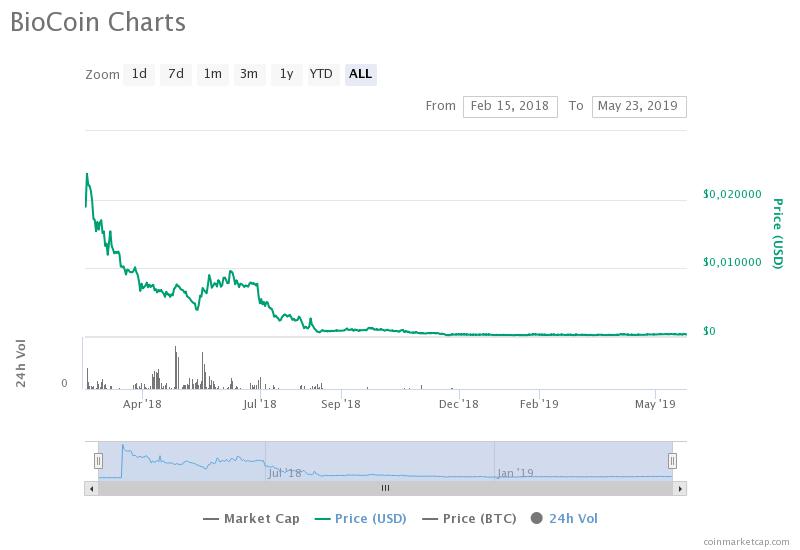Click the navigator's right range handle
Image resolution: width=800 pixels, height=550 pixels.
672,461
